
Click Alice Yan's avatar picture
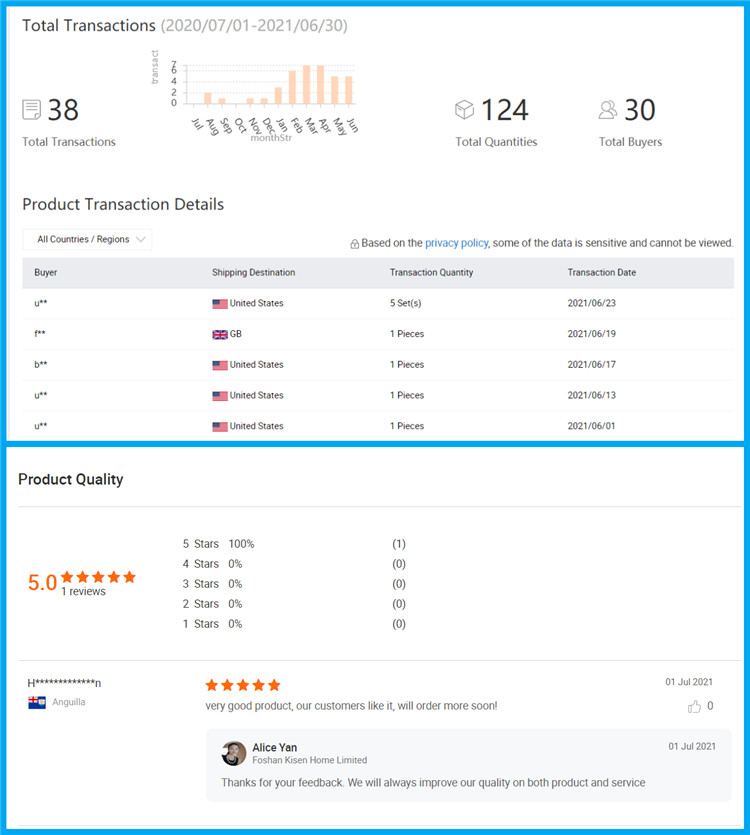(234, 753)
